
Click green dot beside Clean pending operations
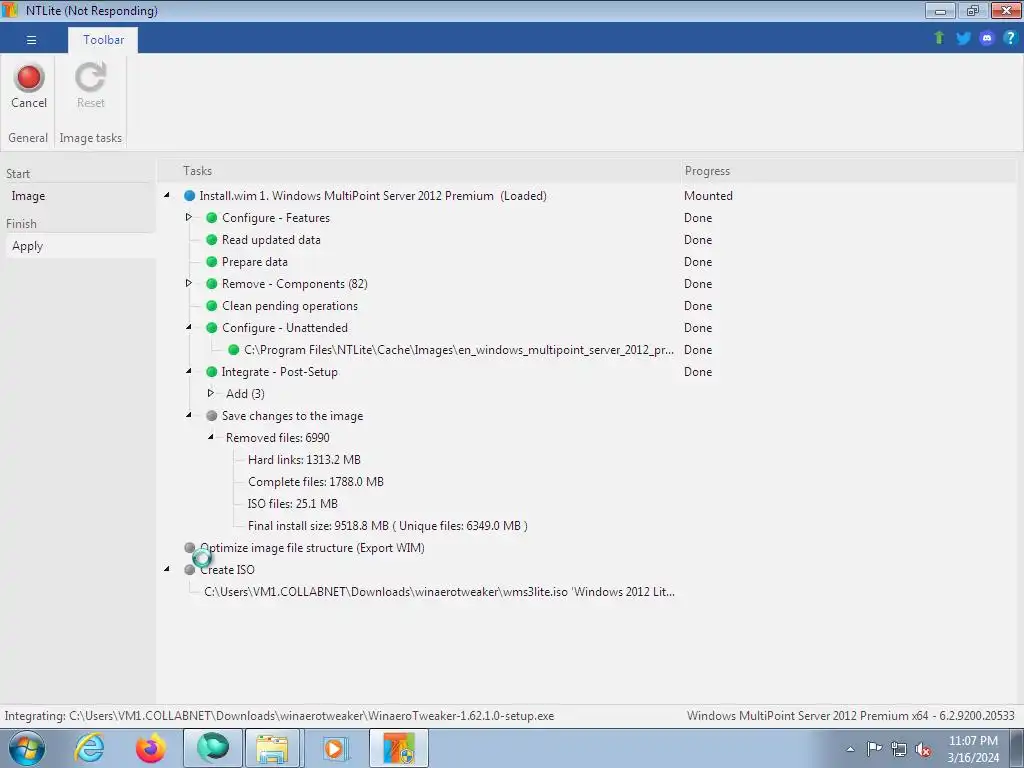click(x=212, y=306)
